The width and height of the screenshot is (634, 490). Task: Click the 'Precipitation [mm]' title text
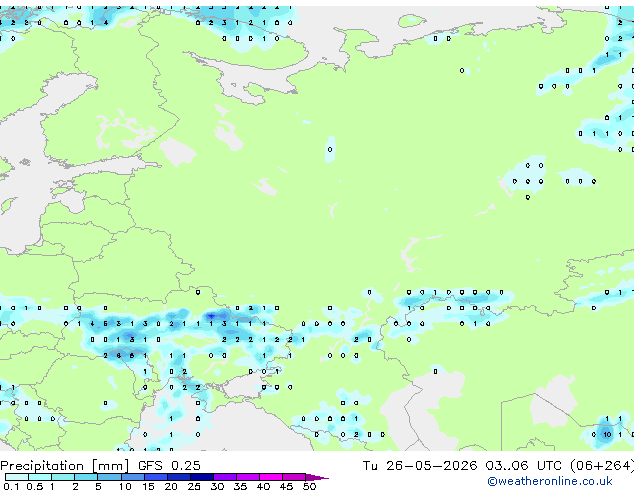pyautogui.click(x=65, y=466)
